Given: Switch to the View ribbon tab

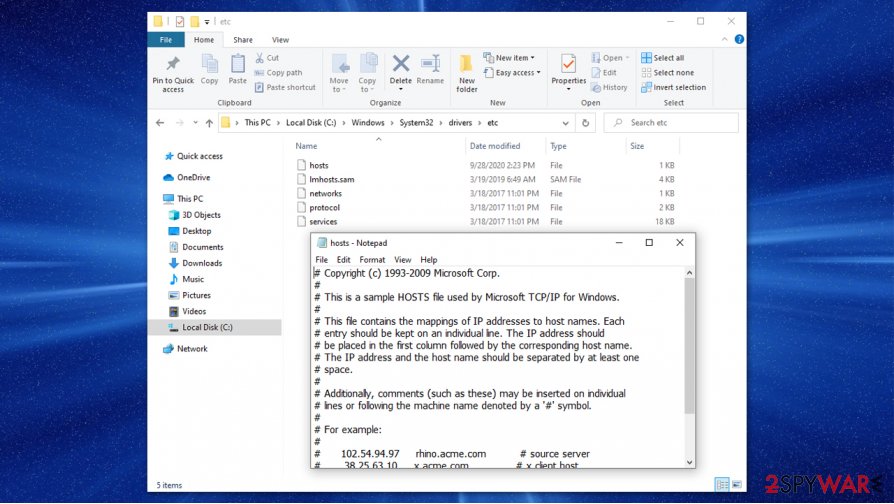Looking at the screenshot, I should click(280, 39).
